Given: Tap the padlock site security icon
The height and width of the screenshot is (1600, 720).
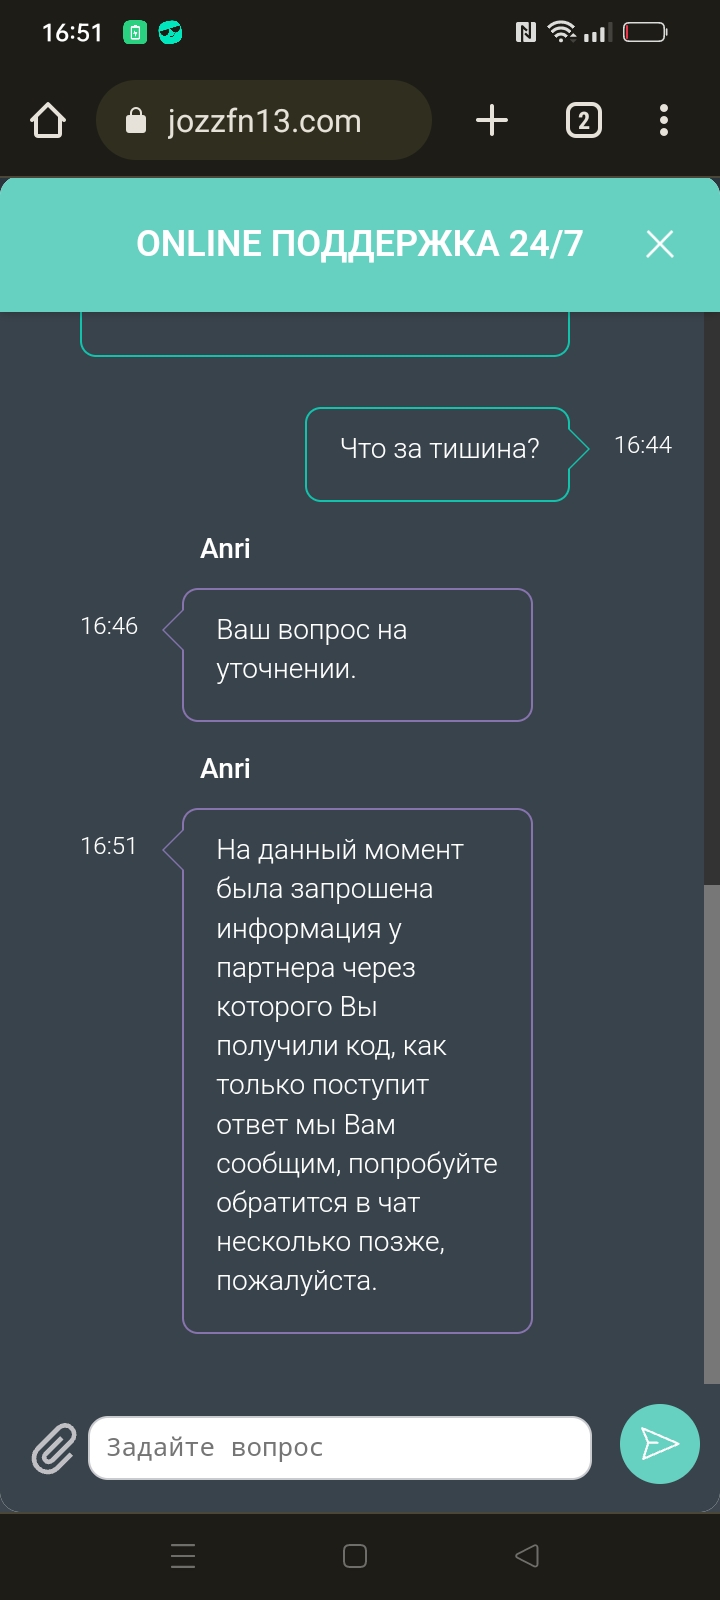Looking at the screenshot, I should point(136,121).
